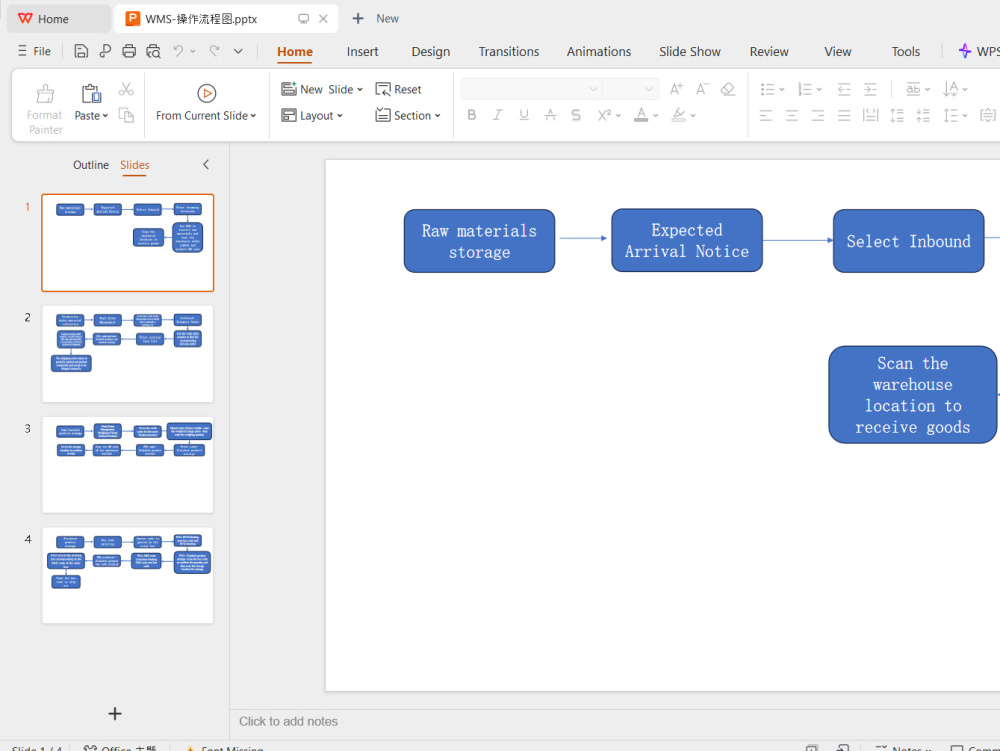Viewport: 1000px width, 751px height.
Task: Switch to Animations ribbon tab
Action: pyautogui.click(x=599, y=52)
